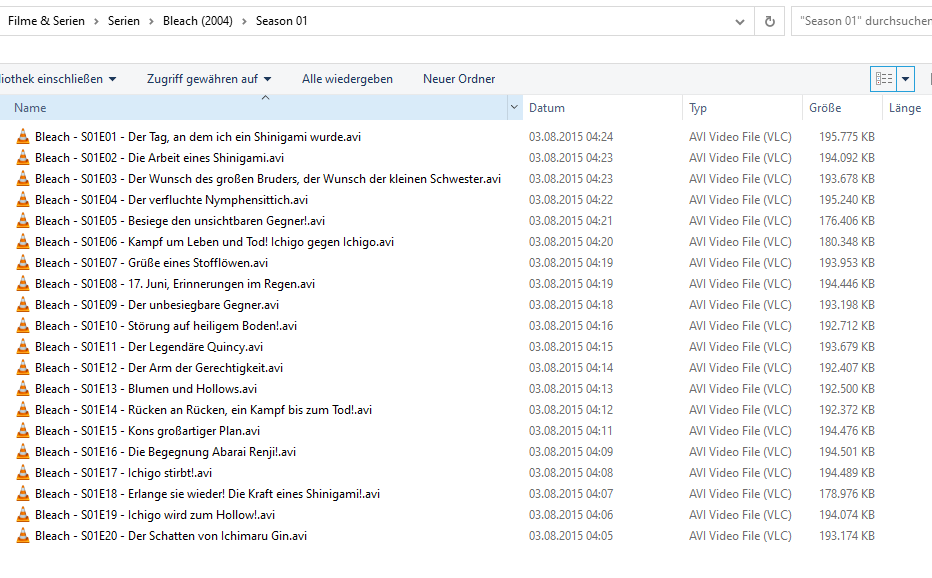Refresh the Season 01 folder view

(770, 21)
